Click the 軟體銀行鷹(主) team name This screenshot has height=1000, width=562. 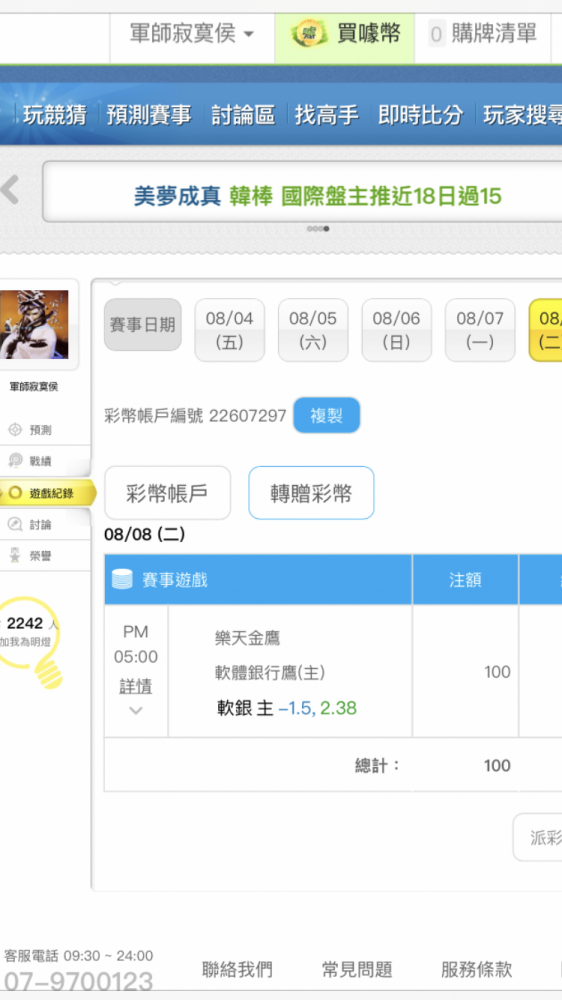point(270,672)
